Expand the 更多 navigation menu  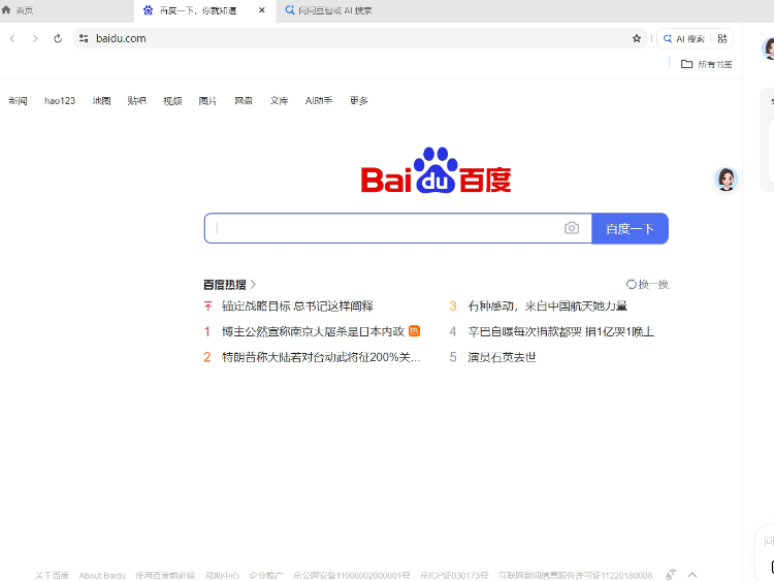click(x=359, y=101)
